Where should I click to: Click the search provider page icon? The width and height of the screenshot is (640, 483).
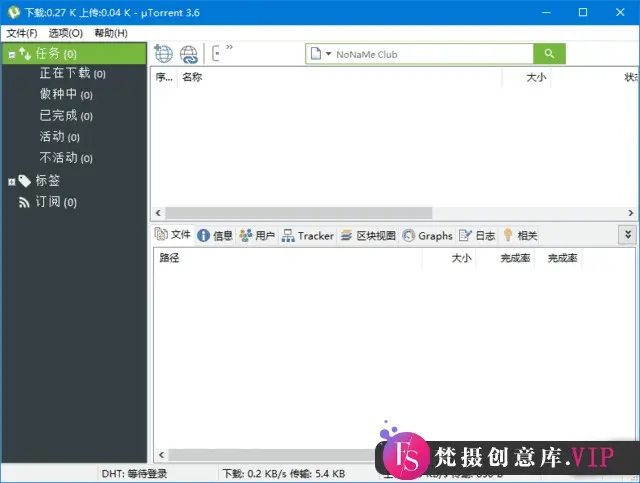tap(316, 53)
